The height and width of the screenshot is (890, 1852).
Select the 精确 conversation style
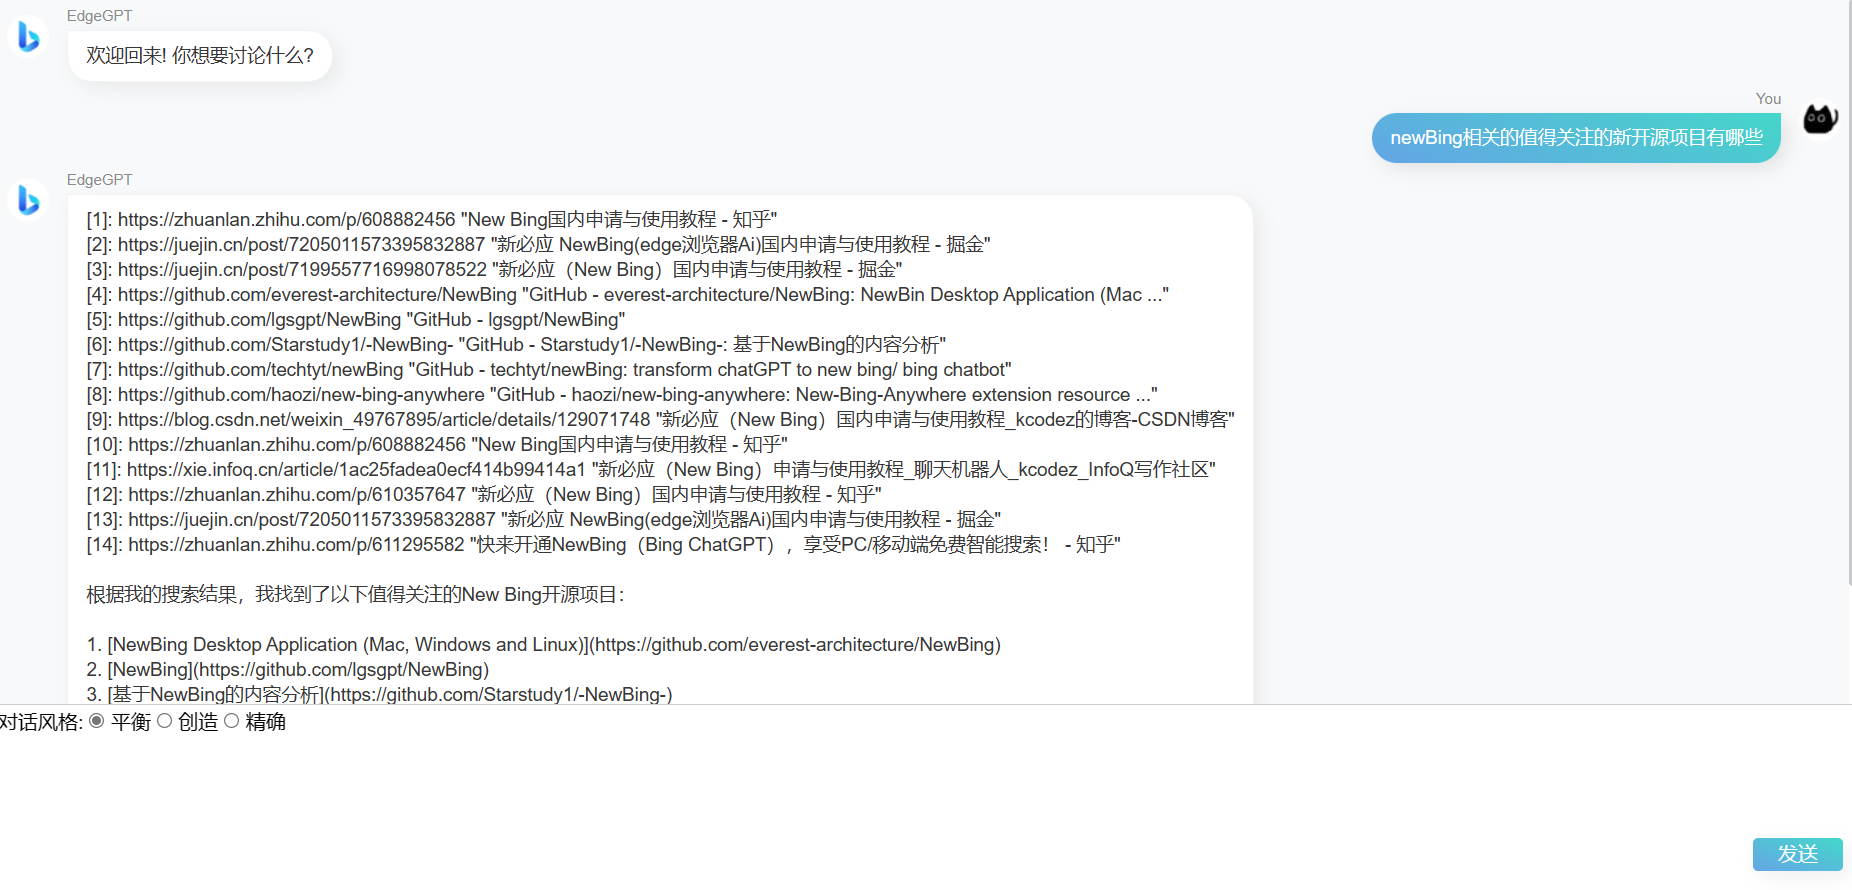[x=232, y=721]
